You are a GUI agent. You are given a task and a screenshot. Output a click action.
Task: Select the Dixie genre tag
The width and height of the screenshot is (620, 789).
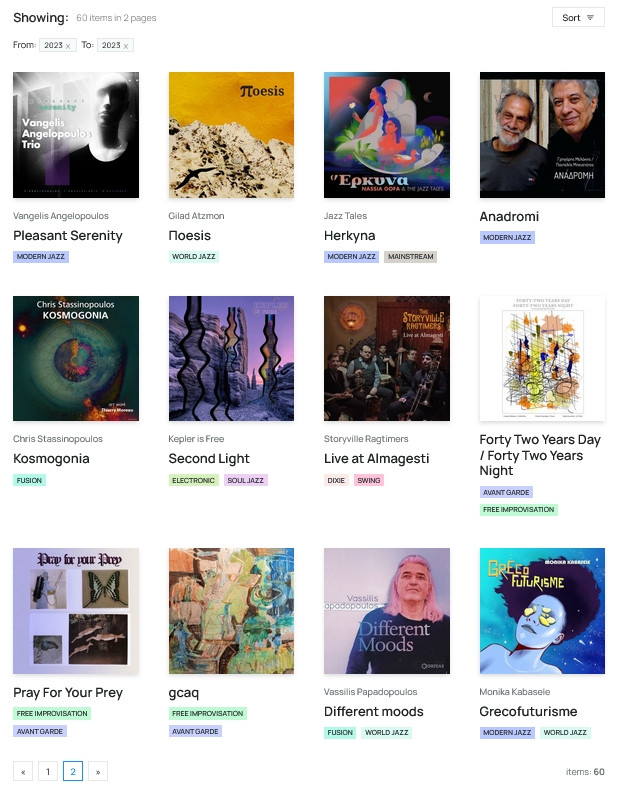point(336,481)
